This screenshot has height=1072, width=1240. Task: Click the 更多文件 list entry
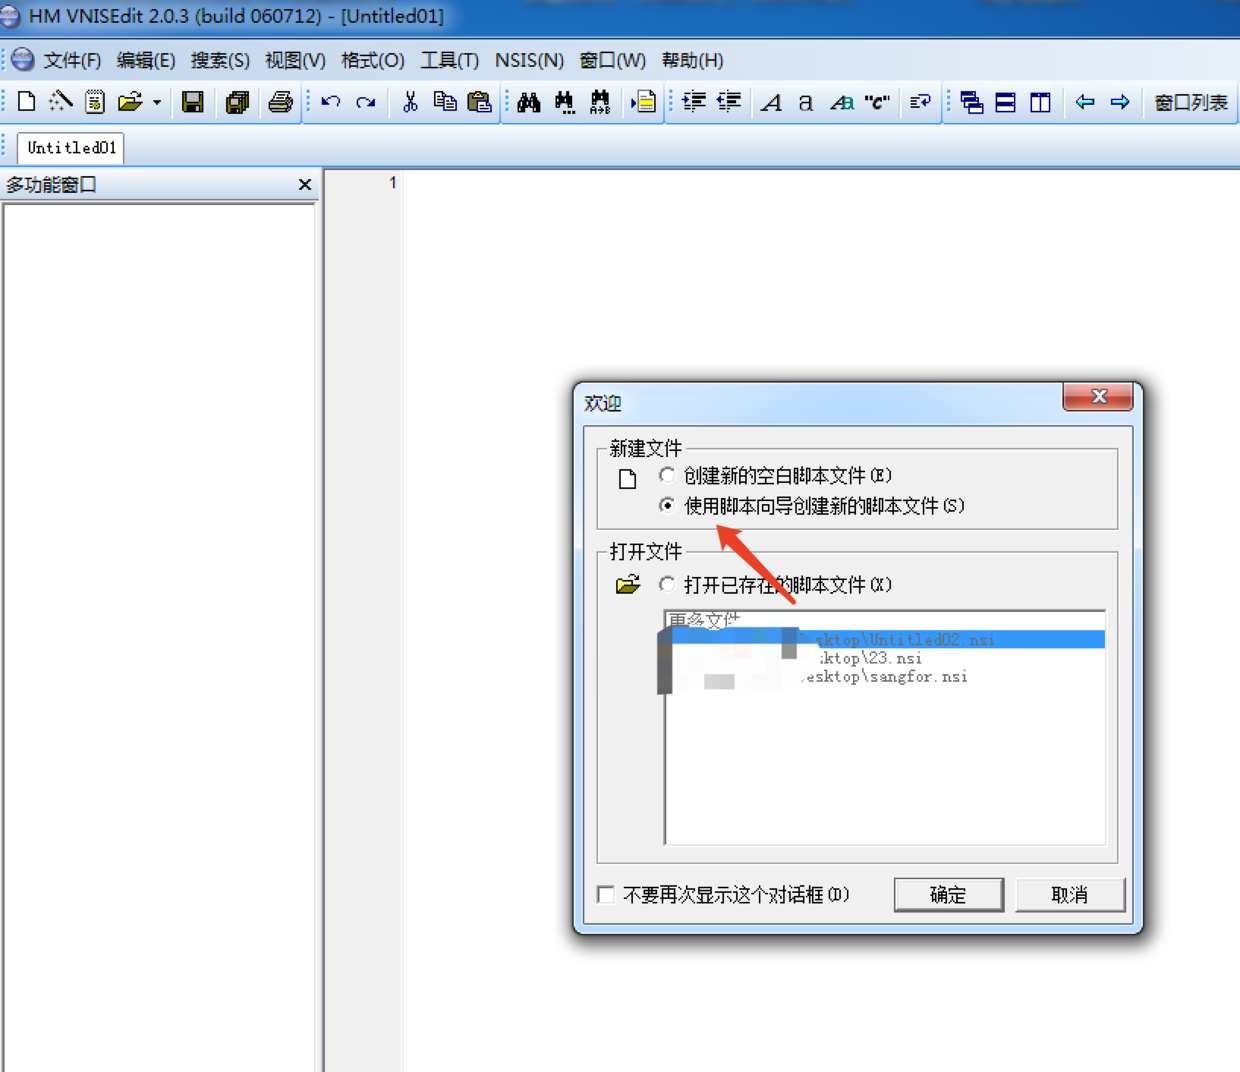(x=885, y=621)
